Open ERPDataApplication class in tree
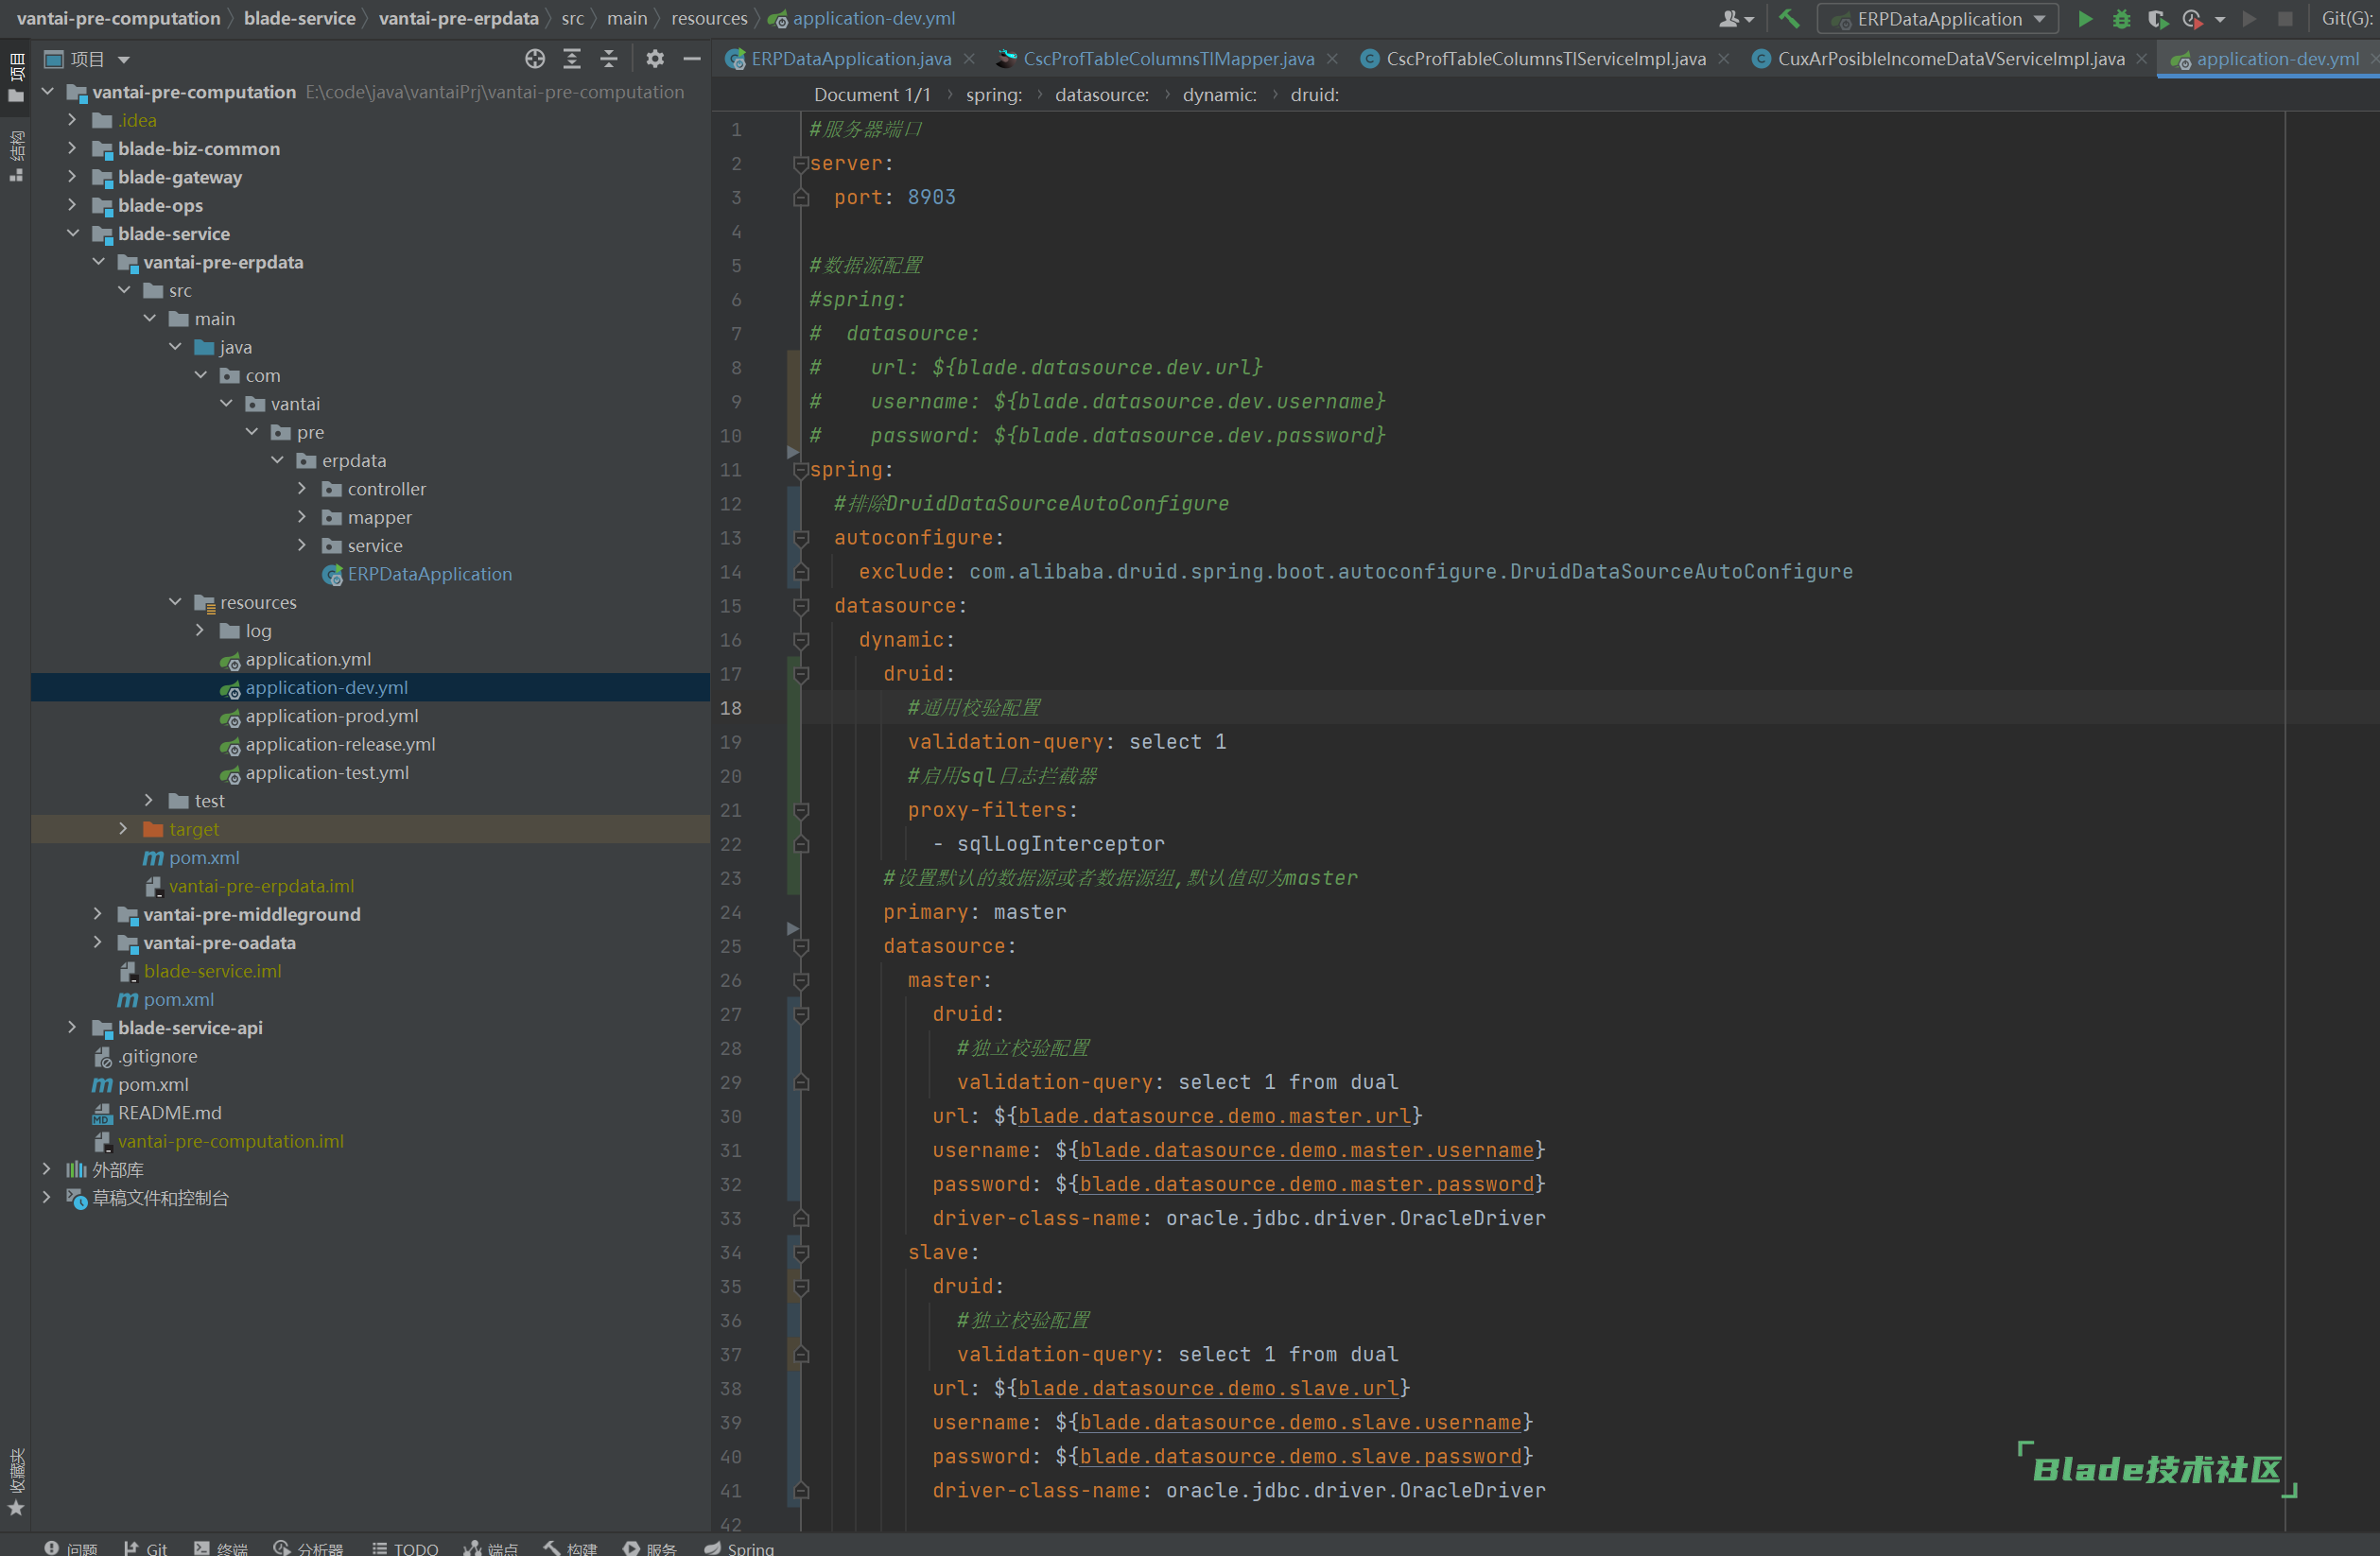 tap(429, 574)
